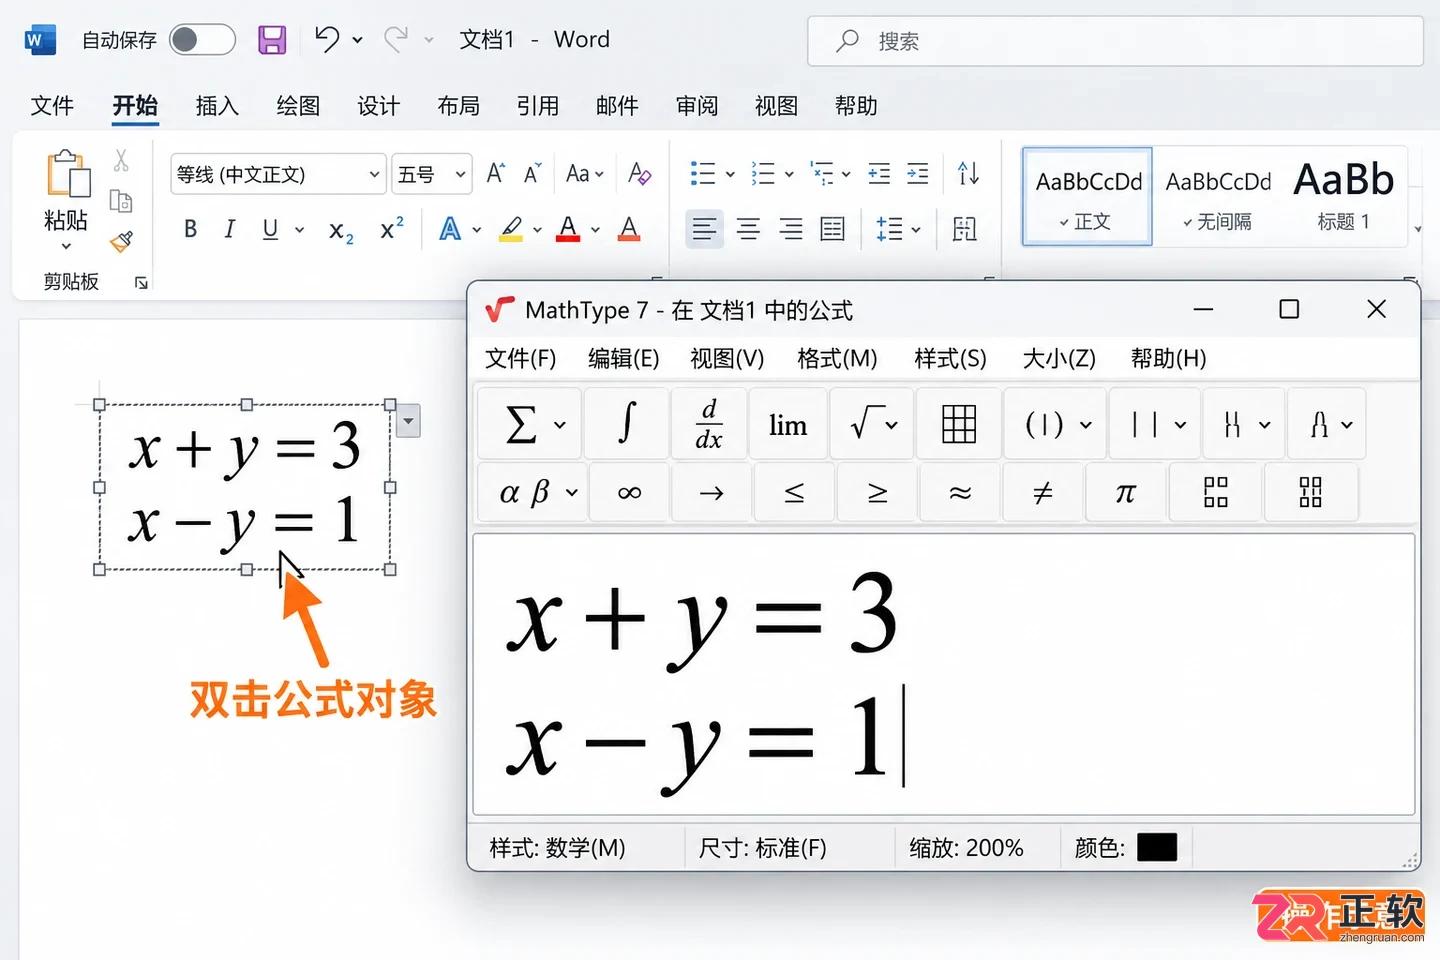The height and width of the screenshot is (960, 1440).
Task: Toggle Subscript formatting
Action: [x=341, y=231]
